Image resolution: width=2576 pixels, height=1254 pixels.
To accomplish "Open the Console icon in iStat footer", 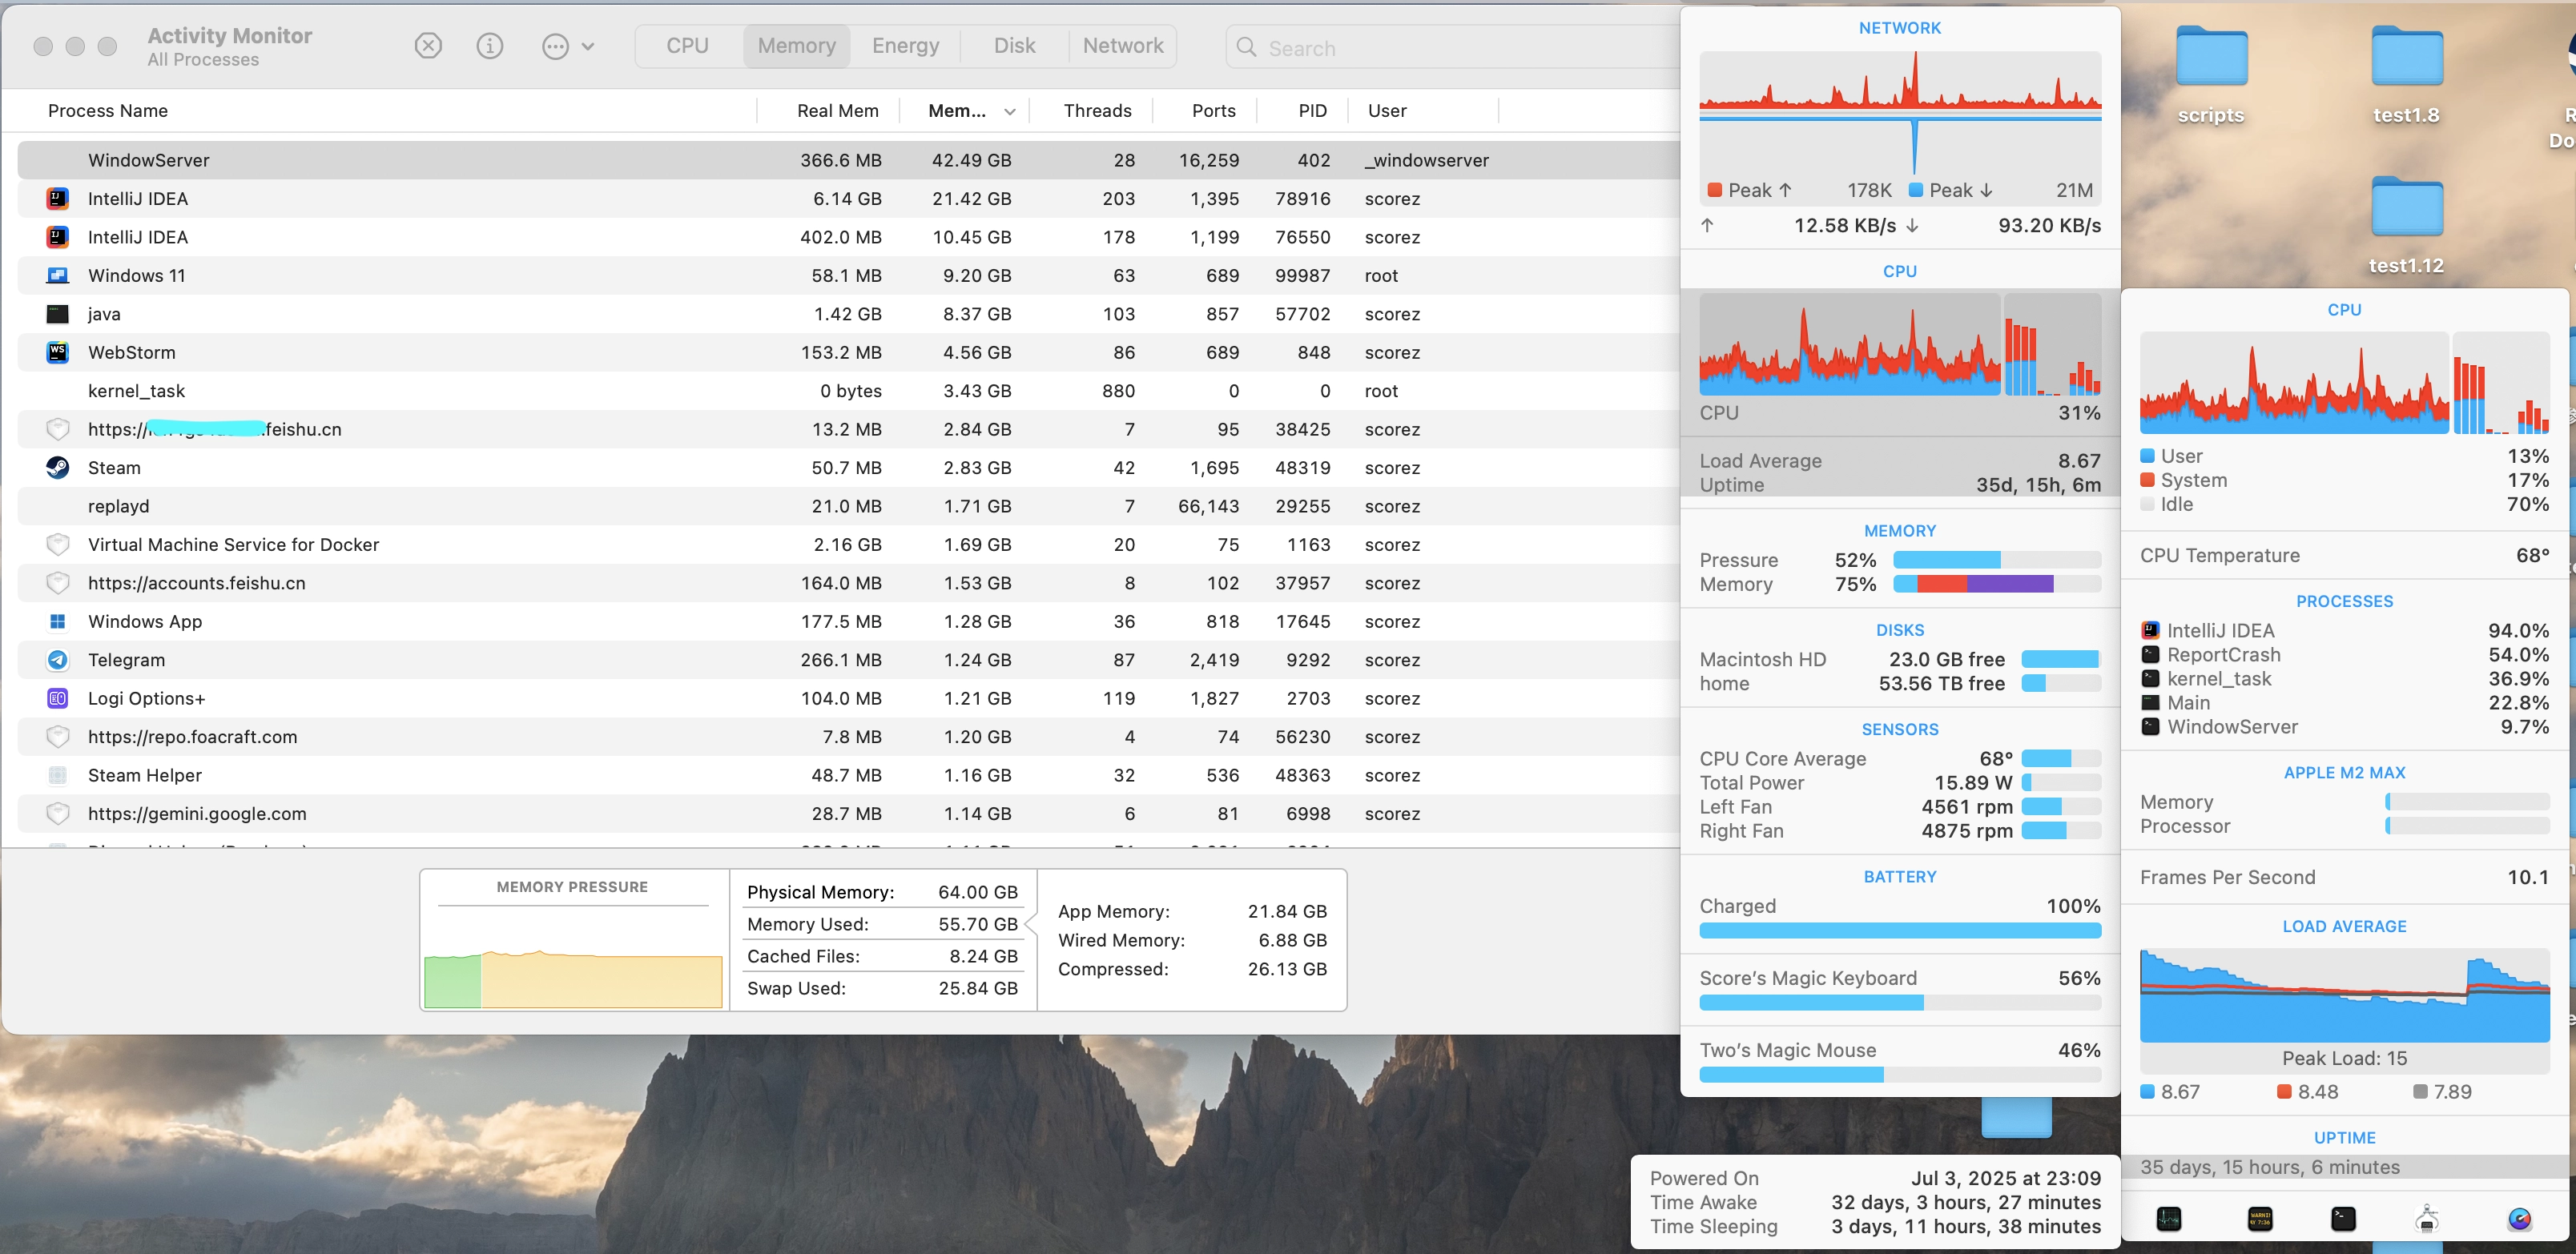I will tap(2260, 1218).
